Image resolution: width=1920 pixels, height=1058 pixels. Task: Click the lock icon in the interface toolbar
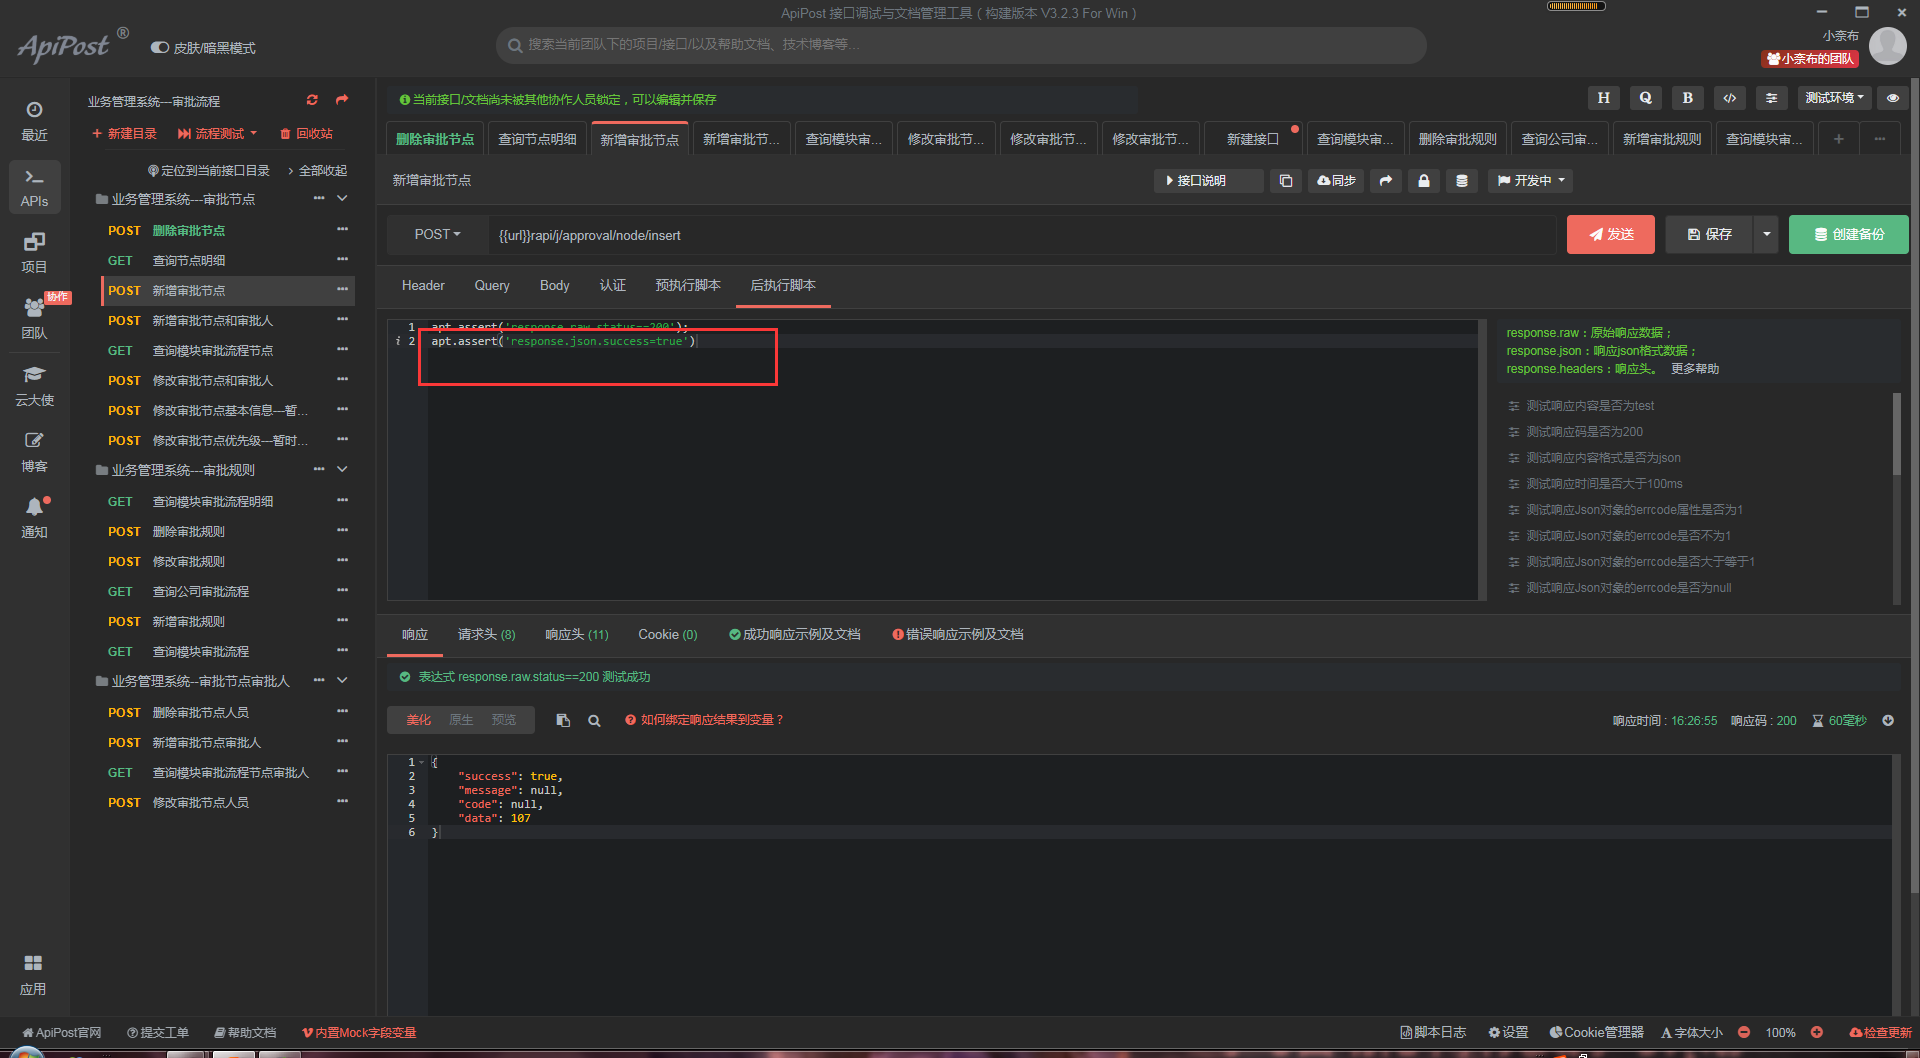tap(1424, 181)
